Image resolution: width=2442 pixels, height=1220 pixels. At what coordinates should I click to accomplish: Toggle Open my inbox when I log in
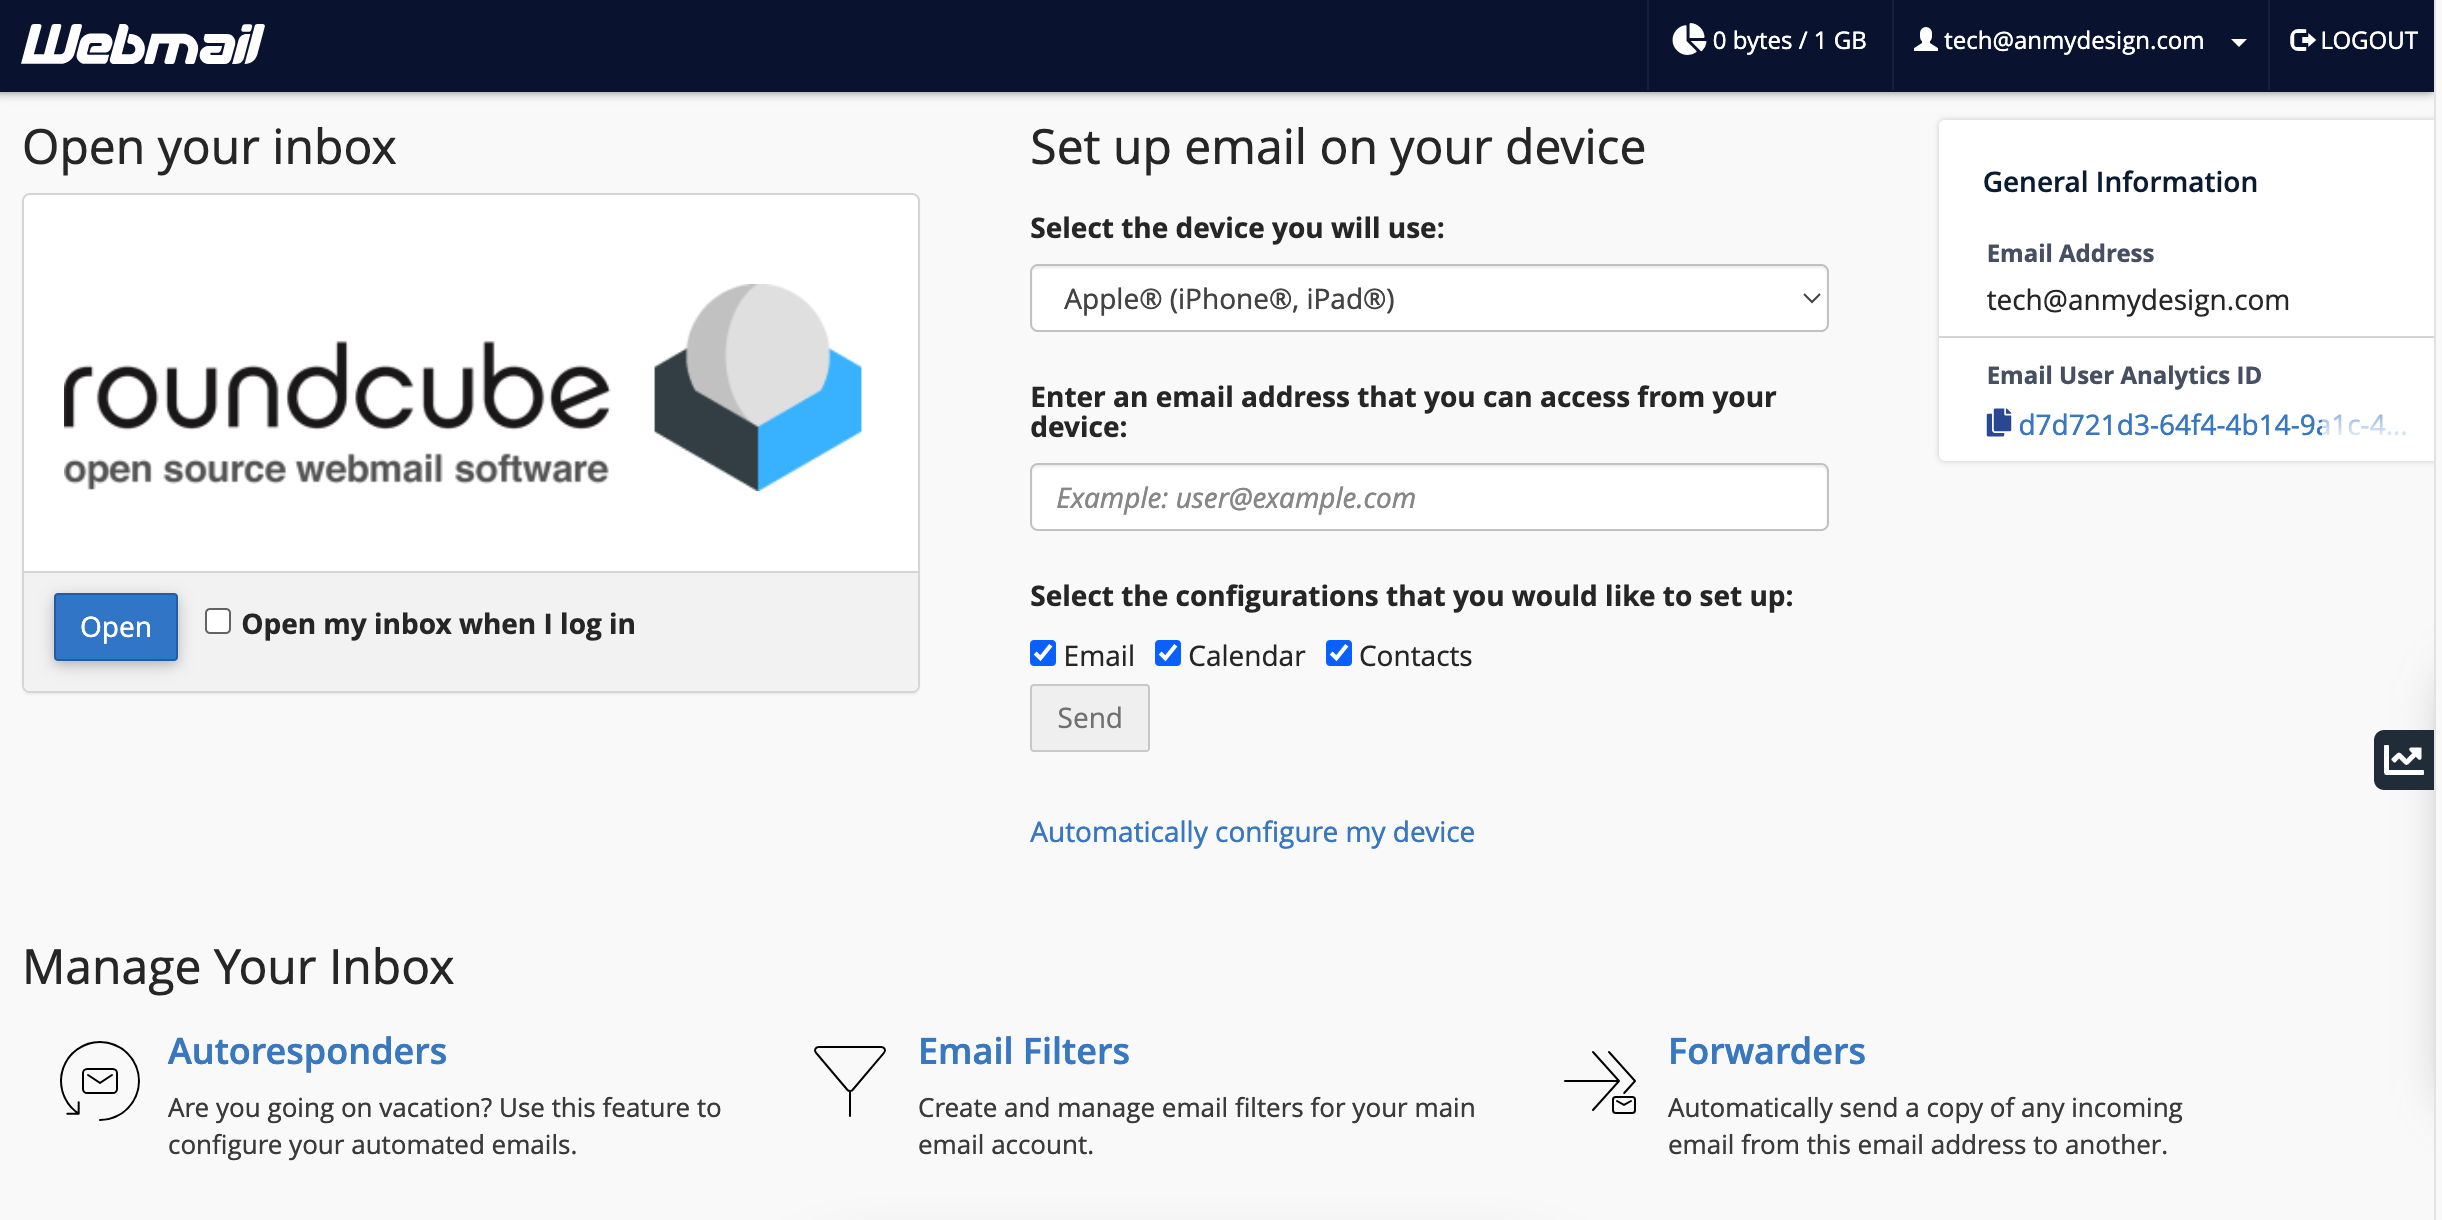tap(218, 621)
